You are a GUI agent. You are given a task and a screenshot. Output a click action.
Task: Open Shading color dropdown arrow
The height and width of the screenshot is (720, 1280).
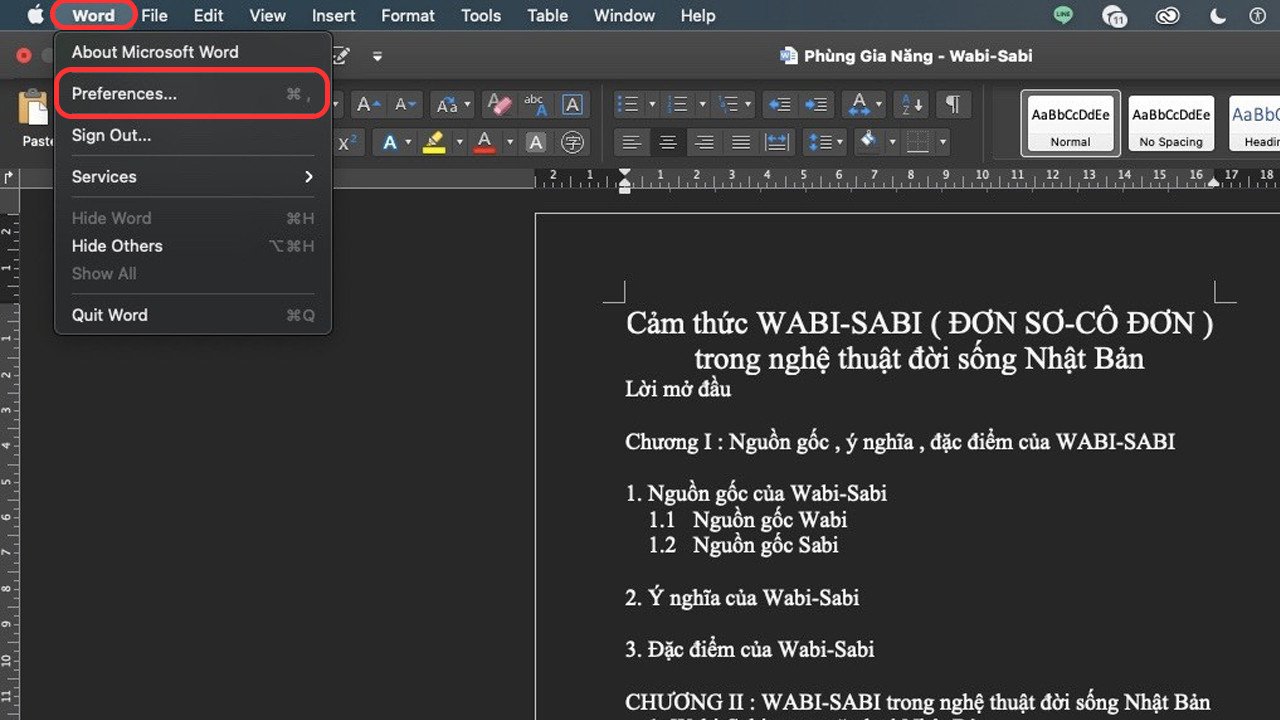pos(891,143)
